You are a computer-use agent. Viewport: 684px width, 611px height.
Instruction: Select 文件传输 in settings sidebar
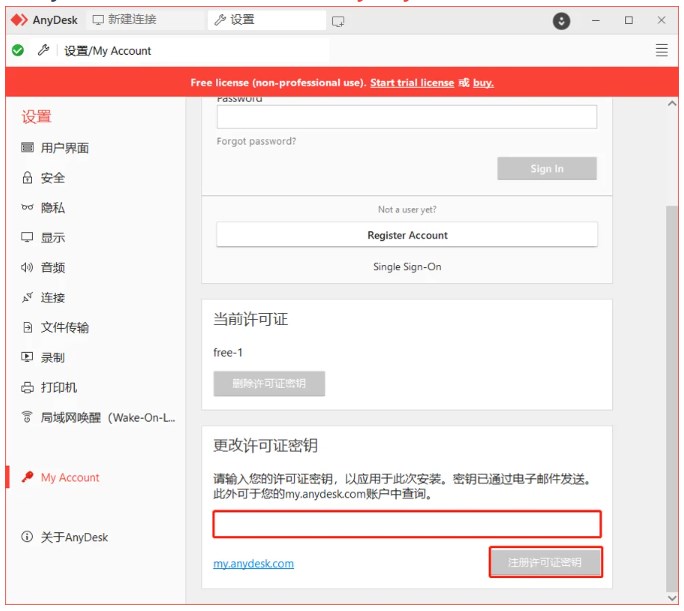(x=64, y=328)
